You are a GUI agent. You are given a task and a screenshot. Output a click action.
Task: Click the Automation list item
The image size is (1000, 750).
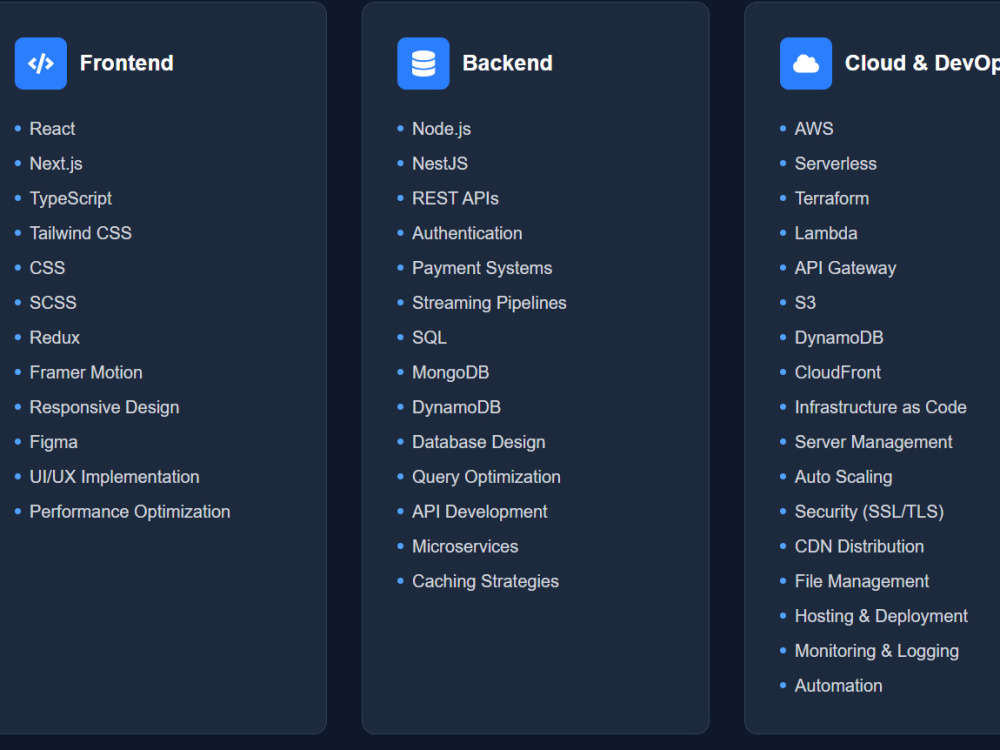839,686
